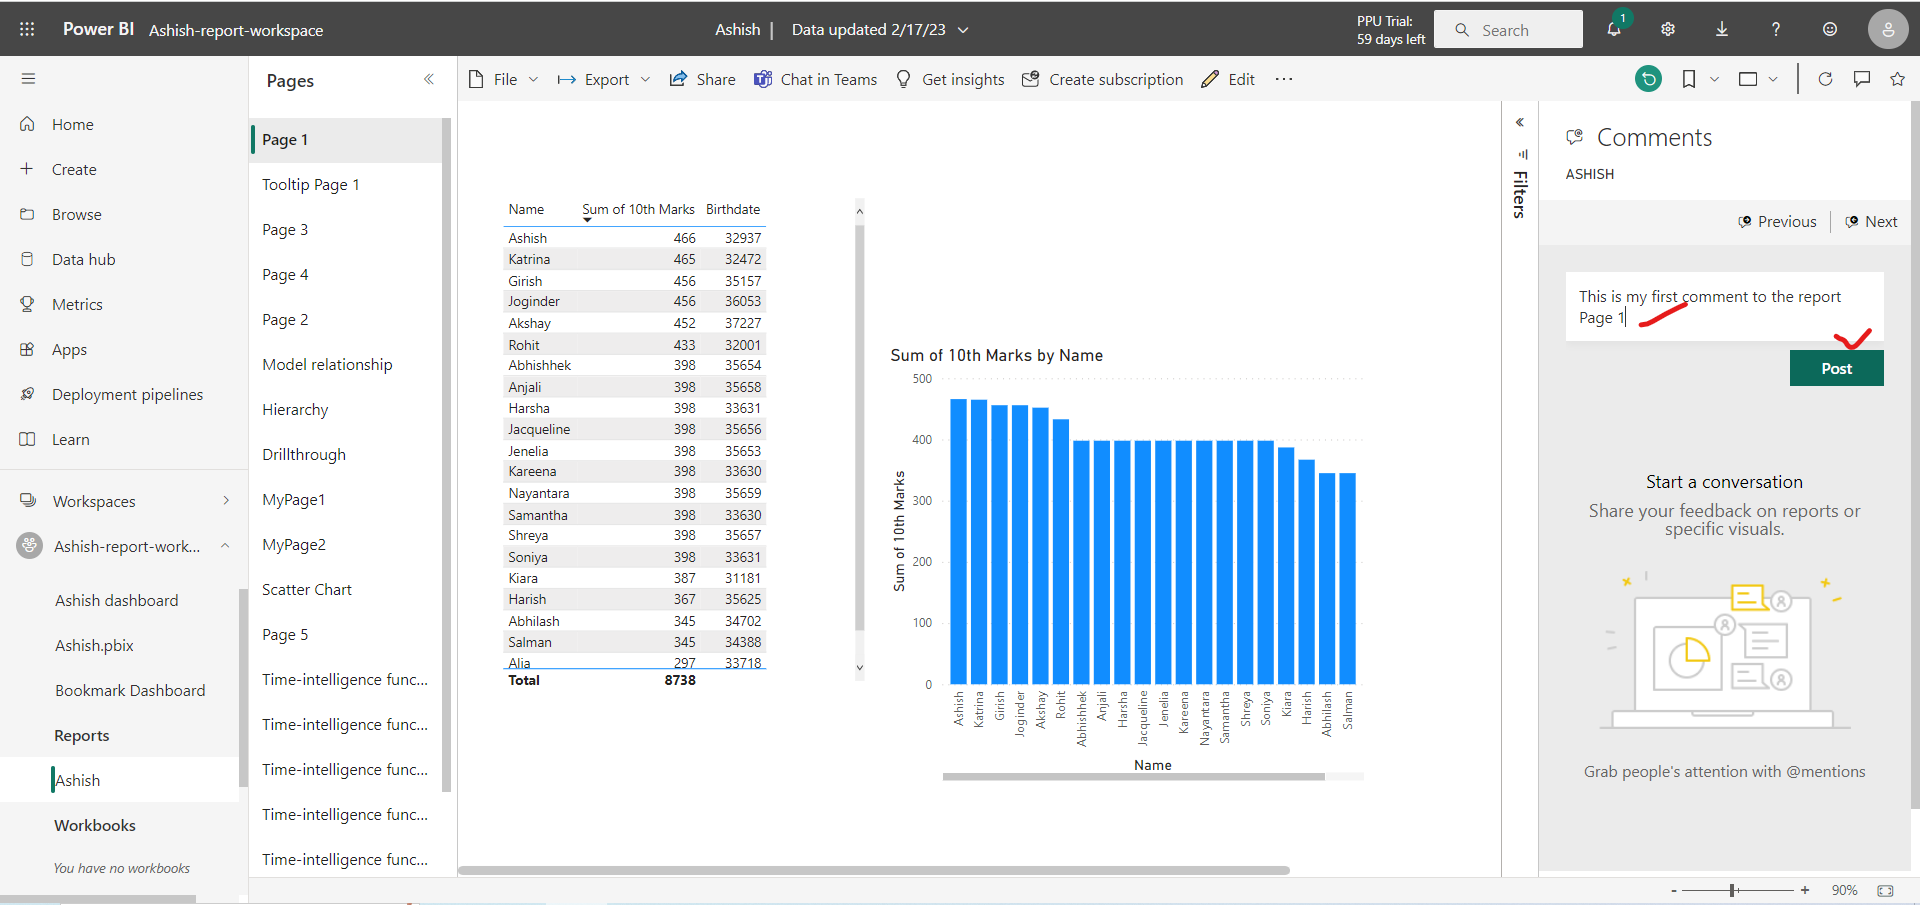
Task: Expand the 'Data updated 2/17/23' dropdown
Action: [x=962, y=30]
